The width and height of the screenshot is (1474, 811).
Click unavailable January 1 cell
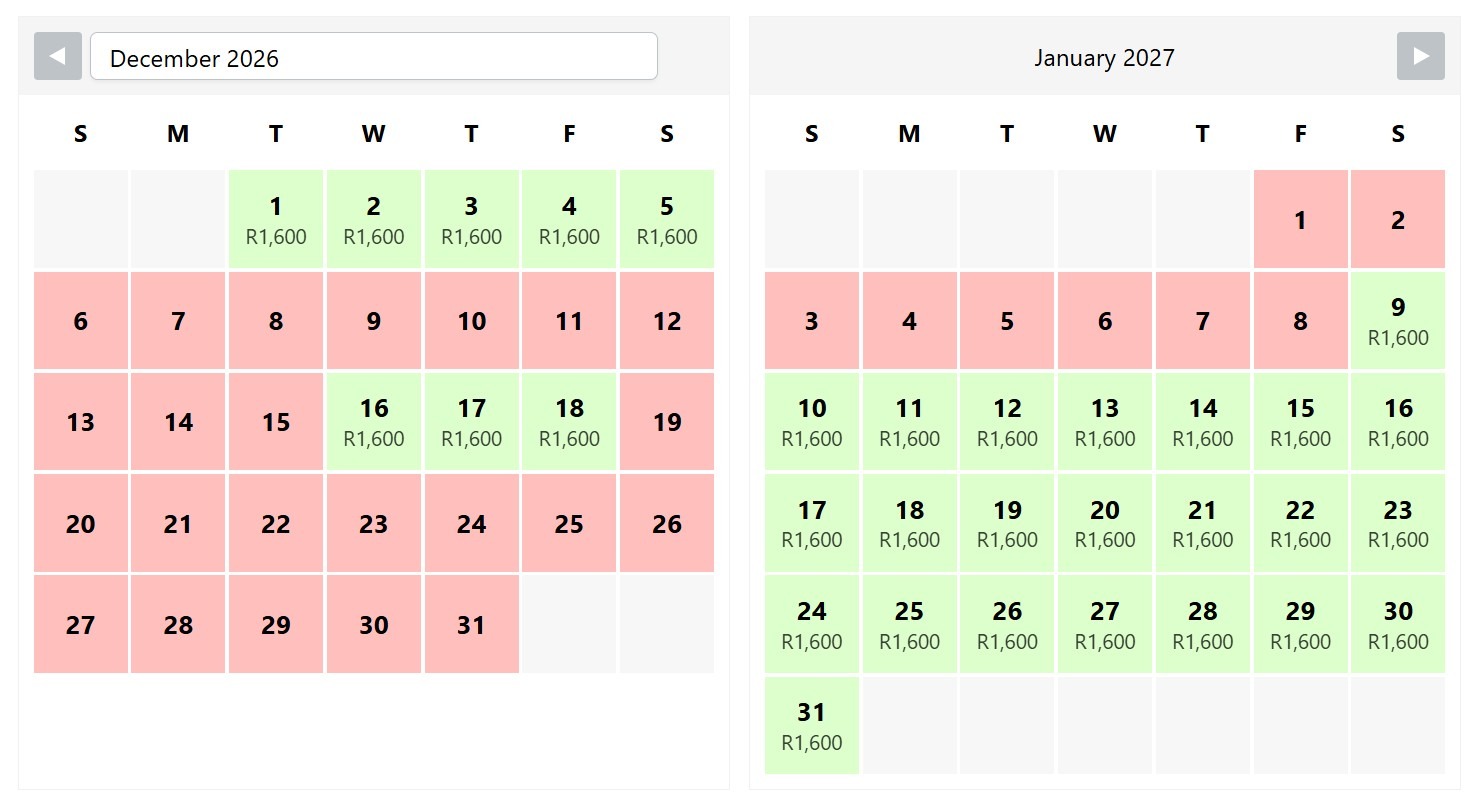1300,219
